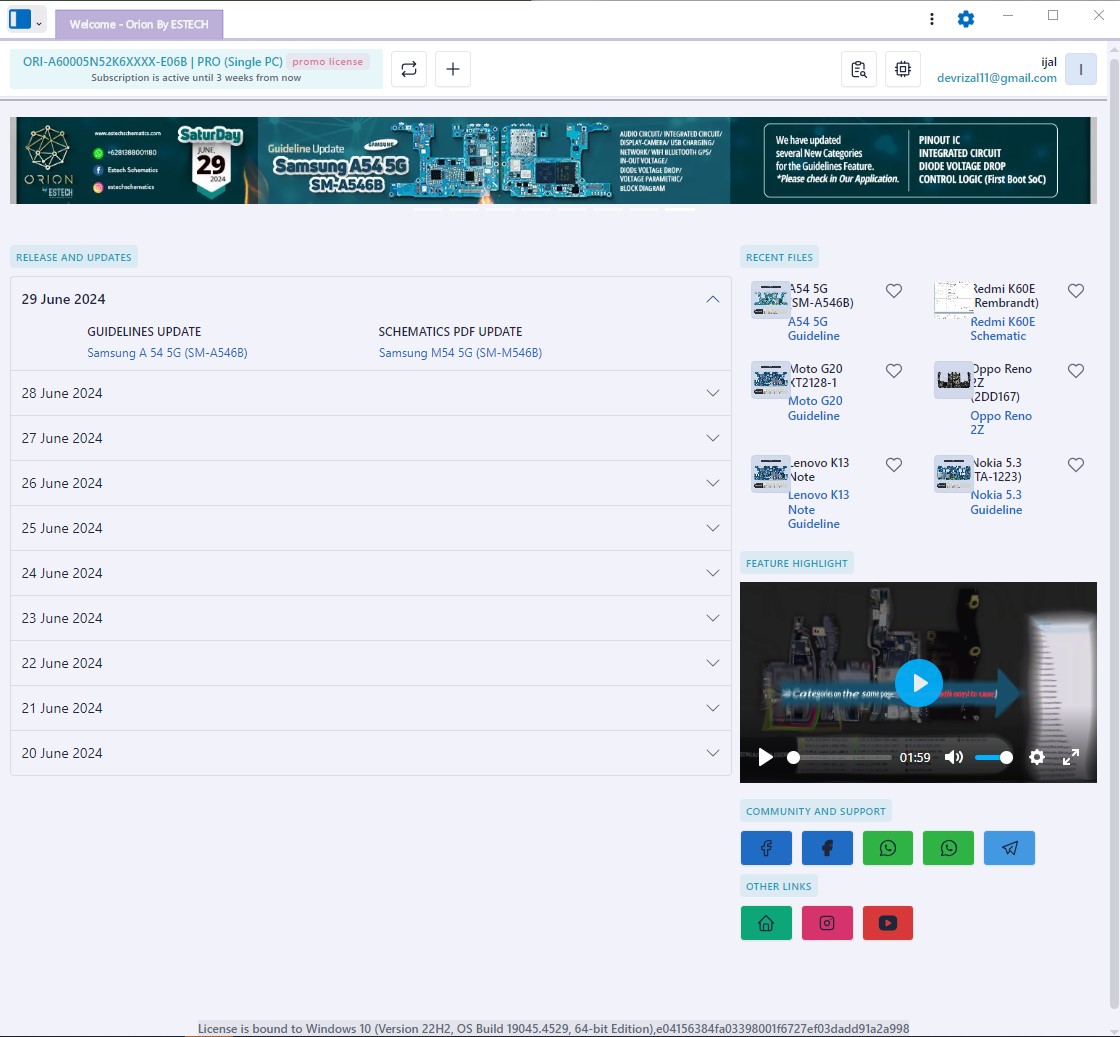The image size is (1120, 1037).
Task: Expand the 20 June 2024 section
Action: [x=371, y=753]
